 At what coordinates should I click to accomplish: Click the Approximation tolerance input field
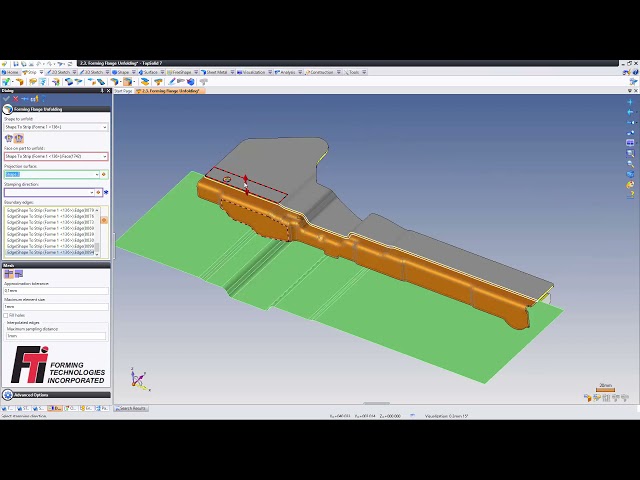[55, 291]
